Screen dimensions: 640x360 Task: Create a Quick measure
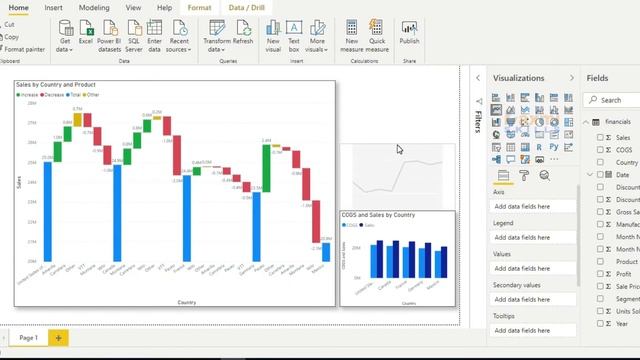coord(377,36)
